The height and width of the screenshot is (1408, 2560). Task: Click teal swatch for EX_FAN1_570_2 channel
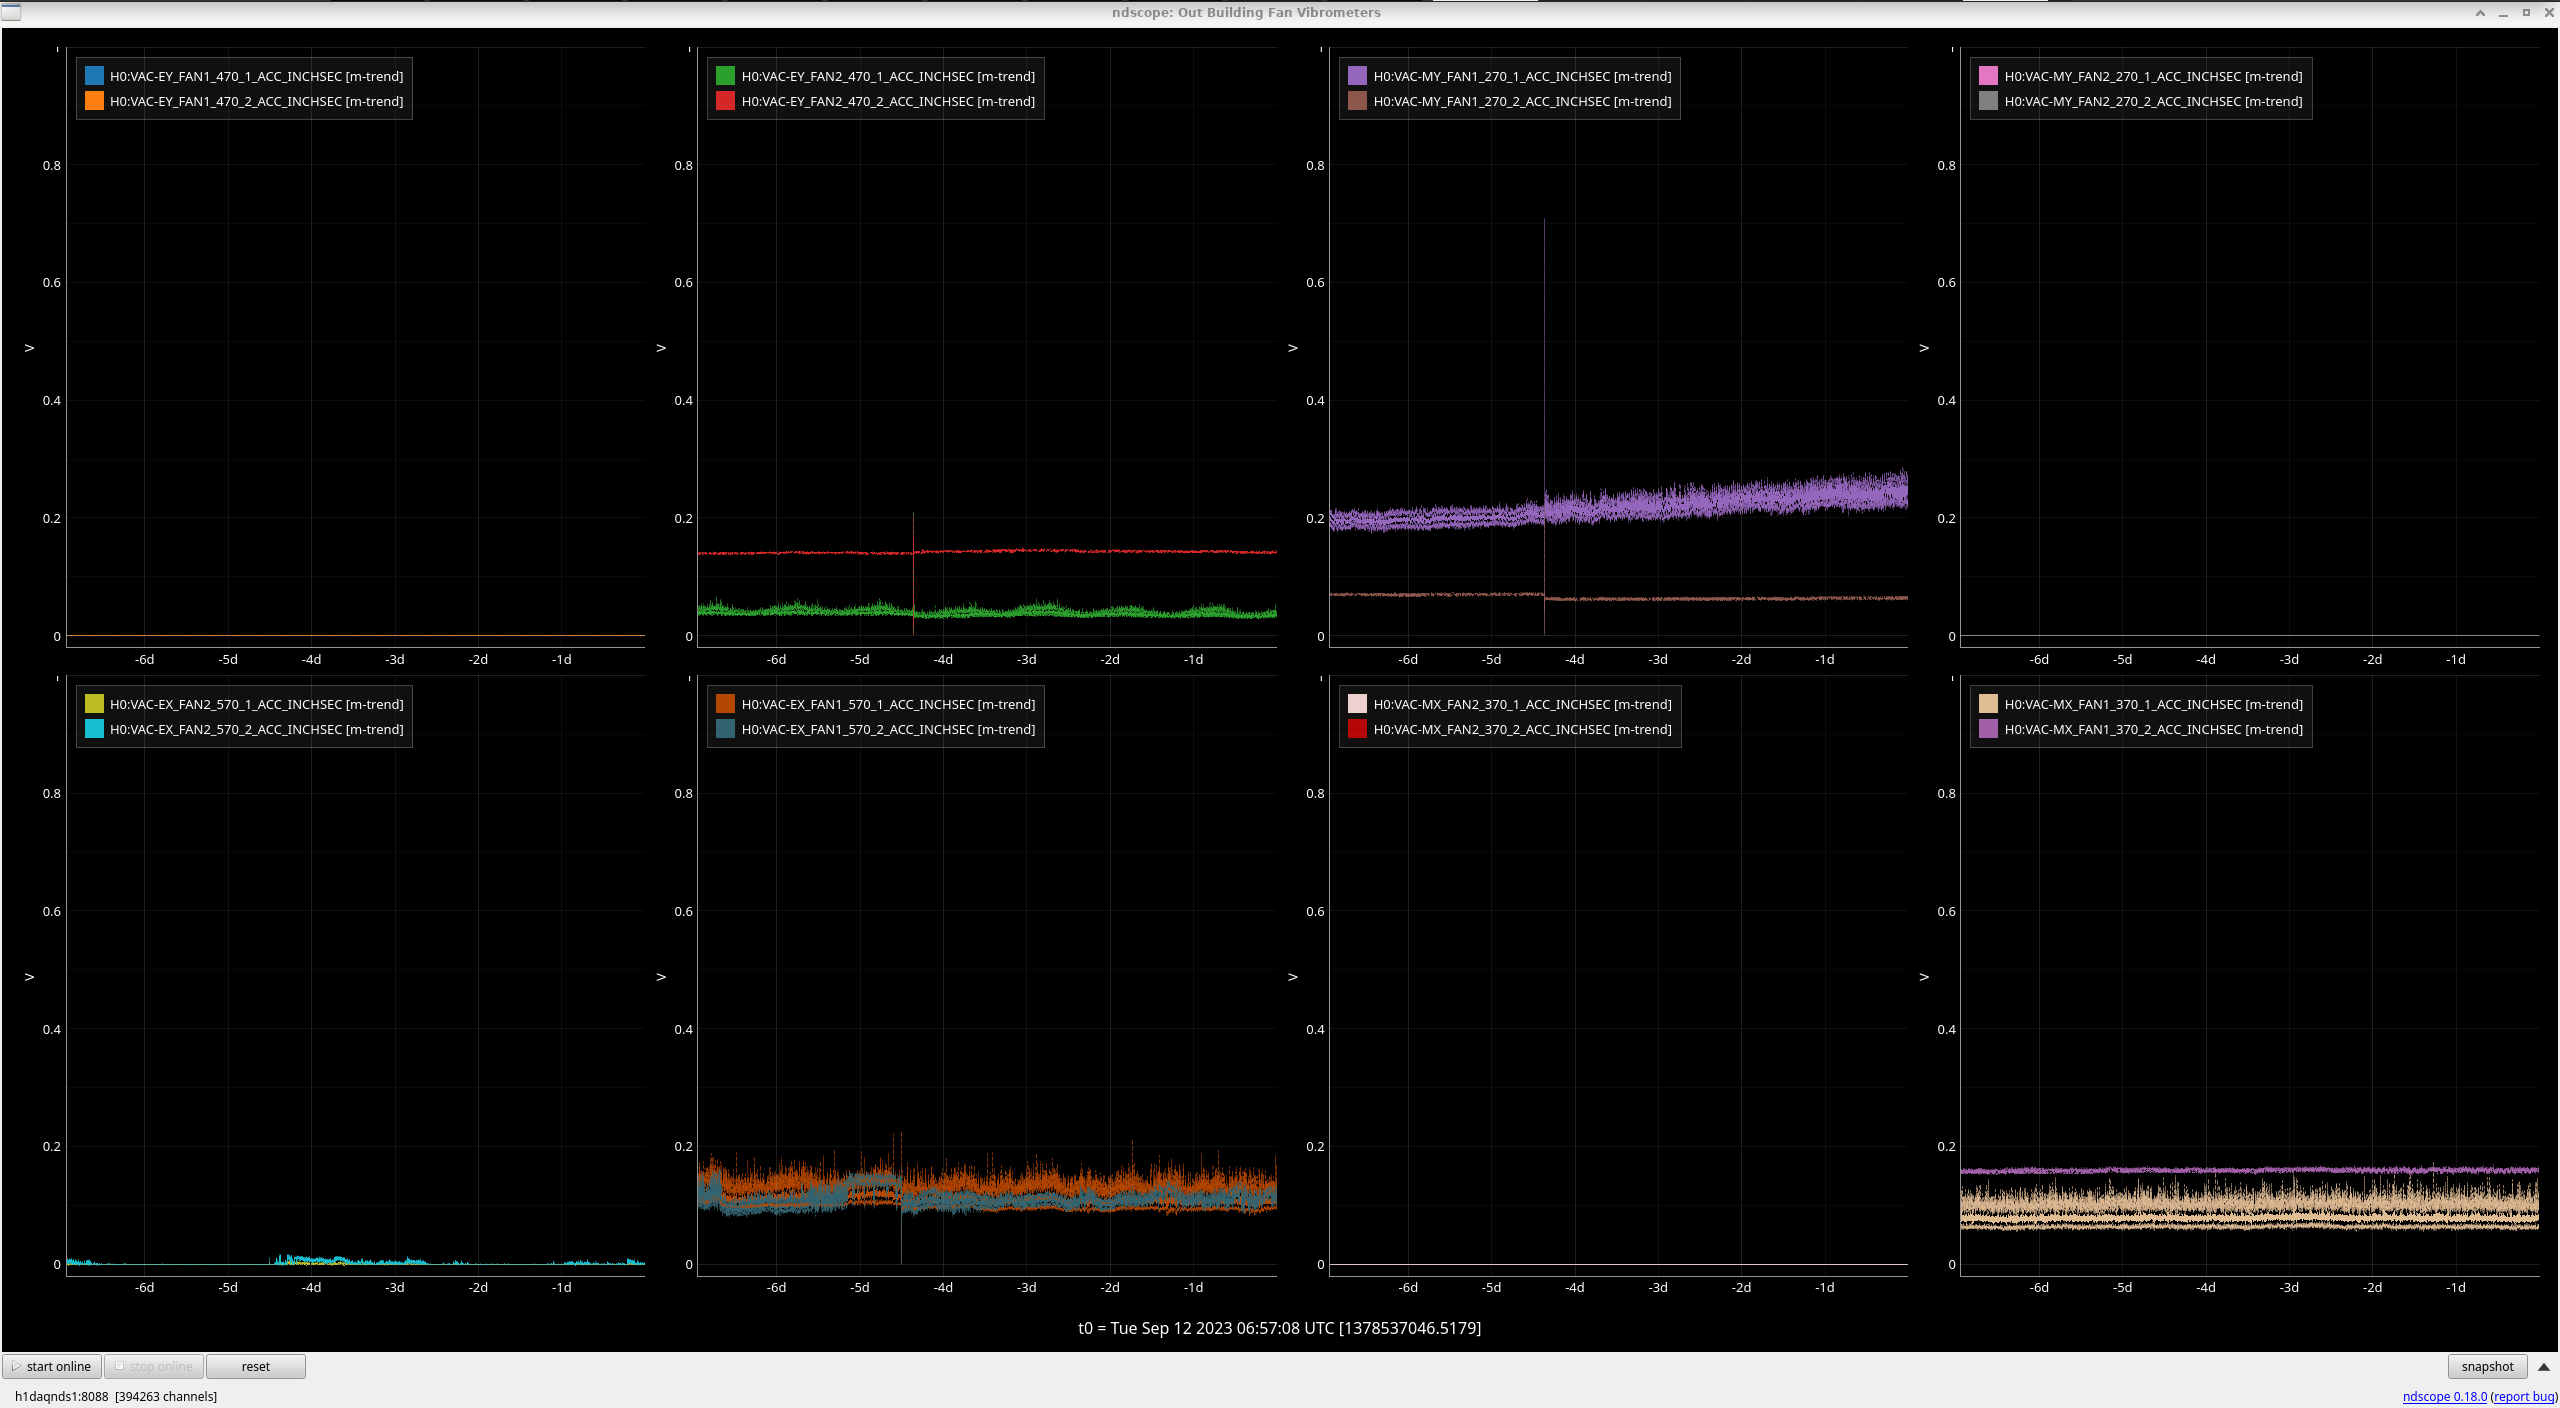click(x=726, y=729)
